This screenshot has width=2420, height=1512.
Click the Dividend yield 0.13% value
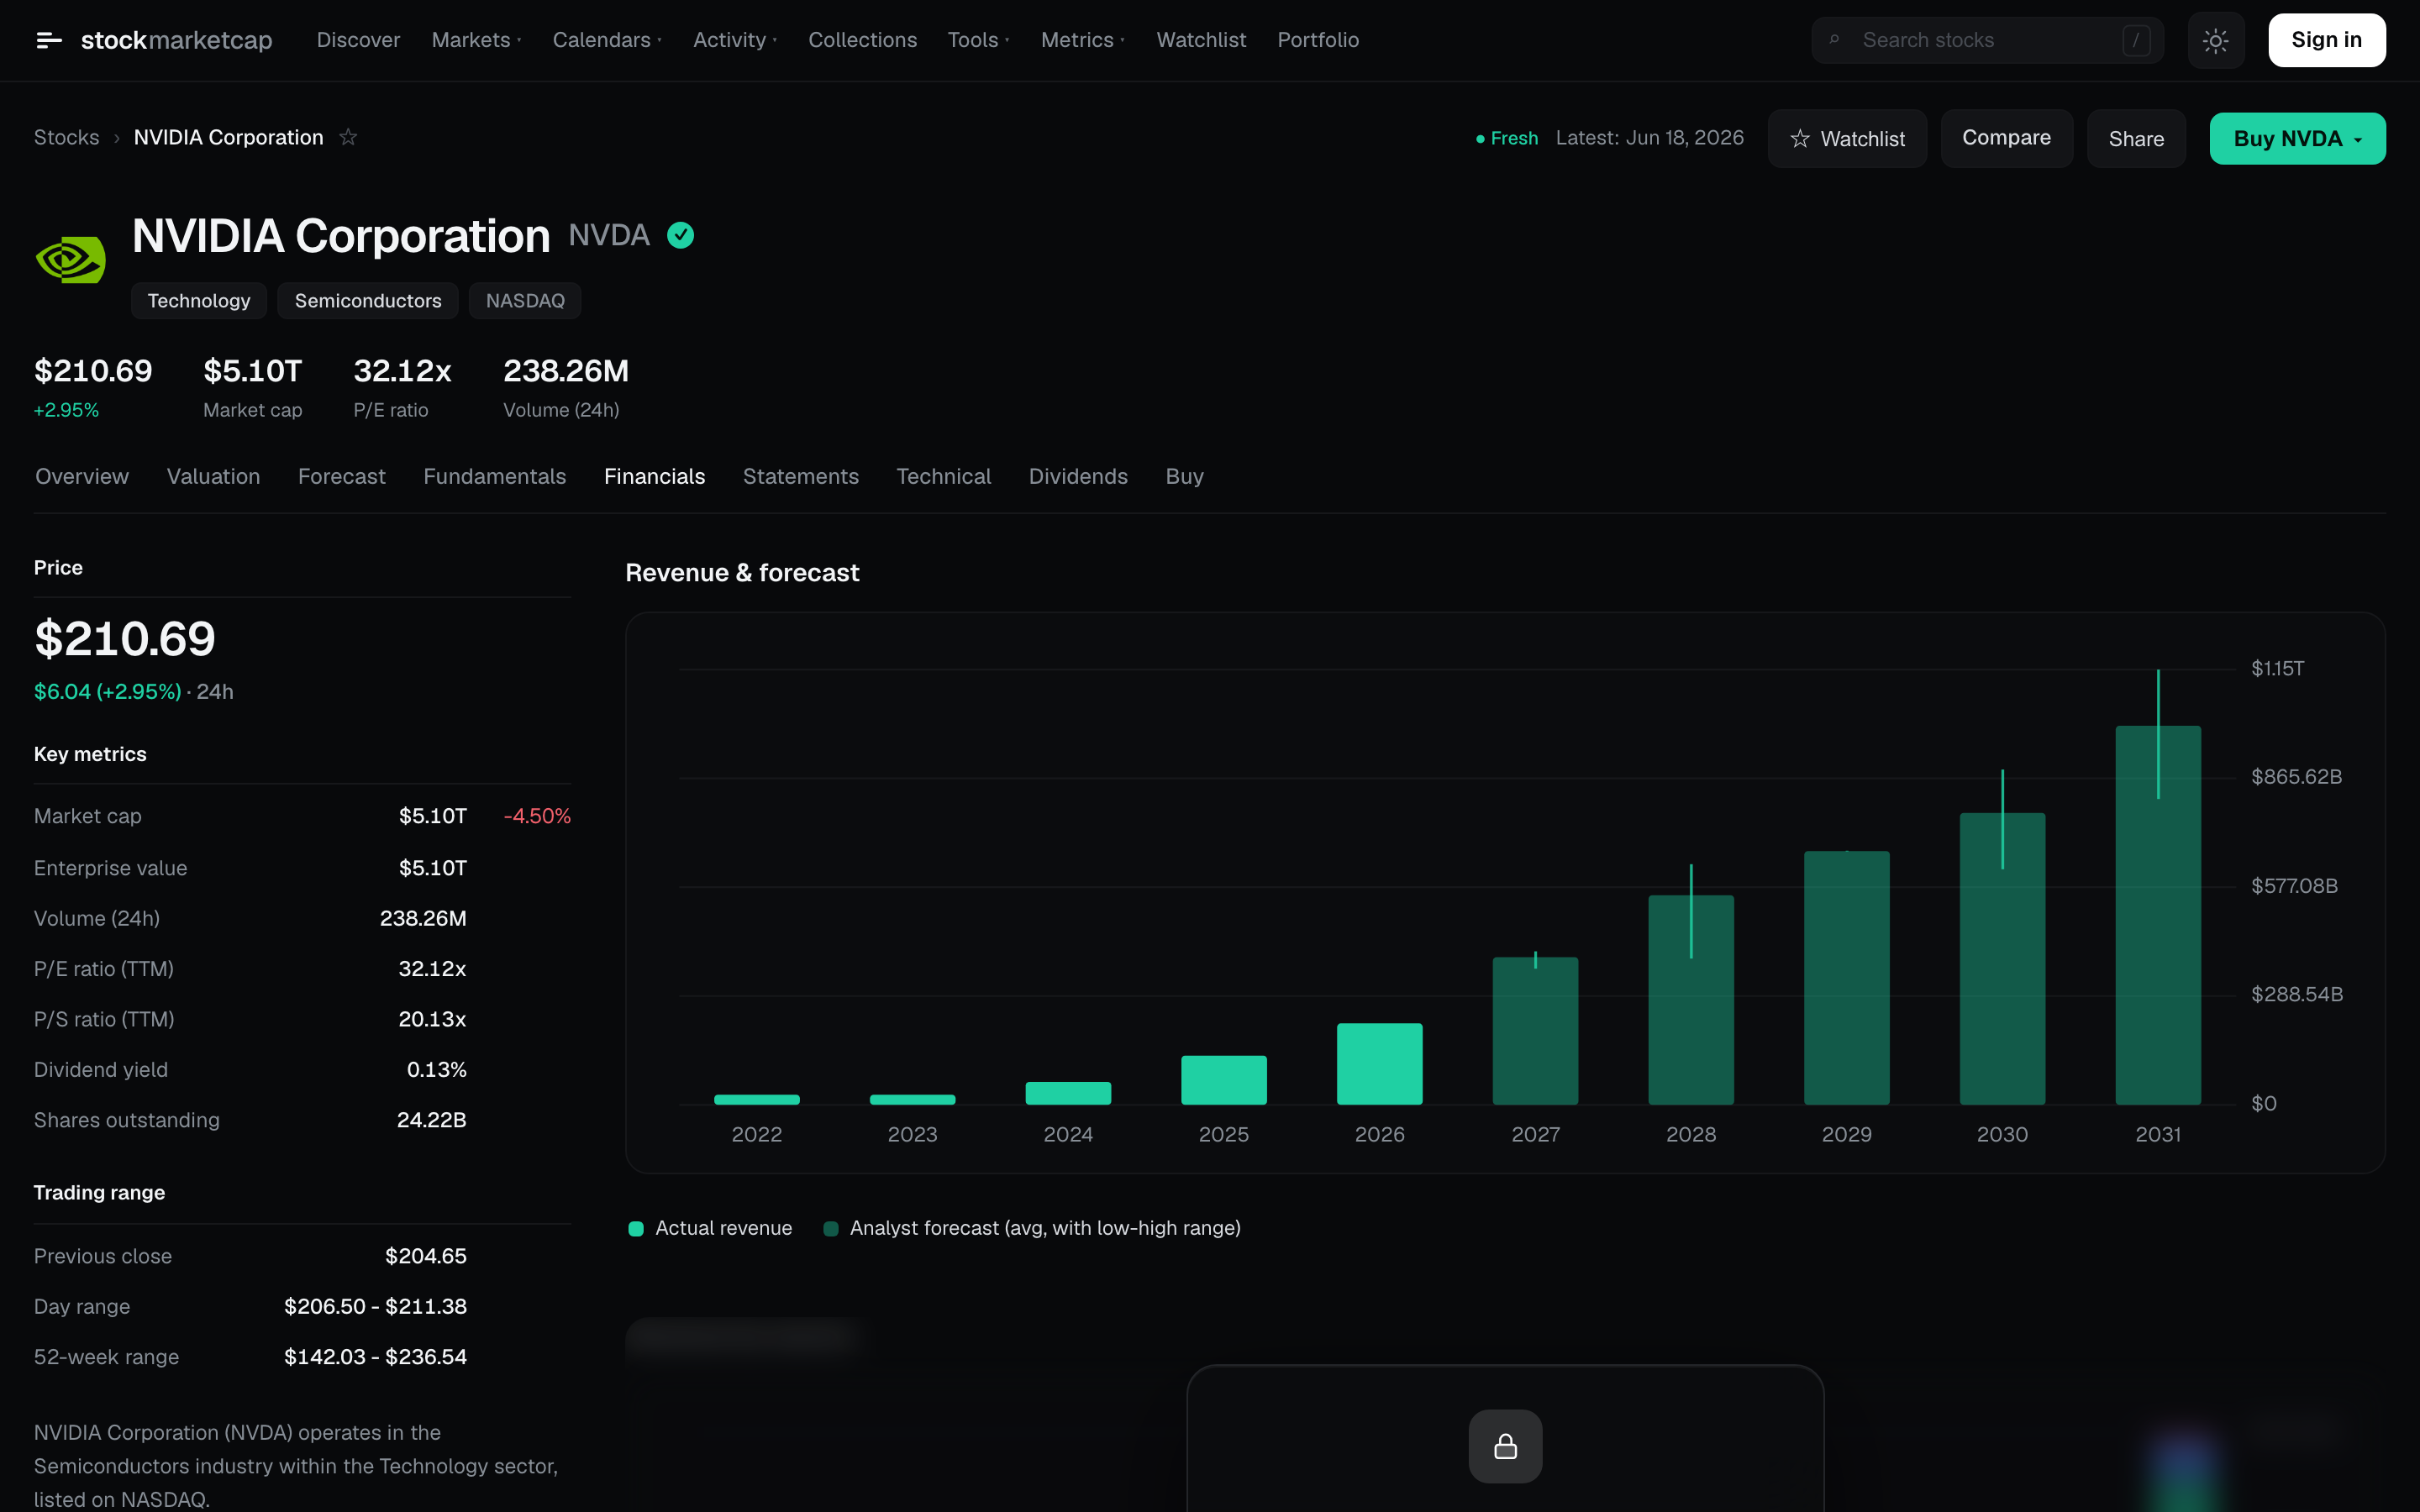tap(436, 1070)
